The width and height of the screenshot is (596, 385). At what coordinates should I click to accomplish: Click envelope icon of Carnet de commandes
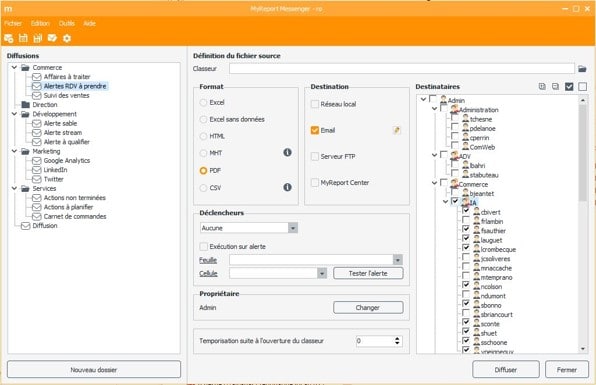coord(36,216)
